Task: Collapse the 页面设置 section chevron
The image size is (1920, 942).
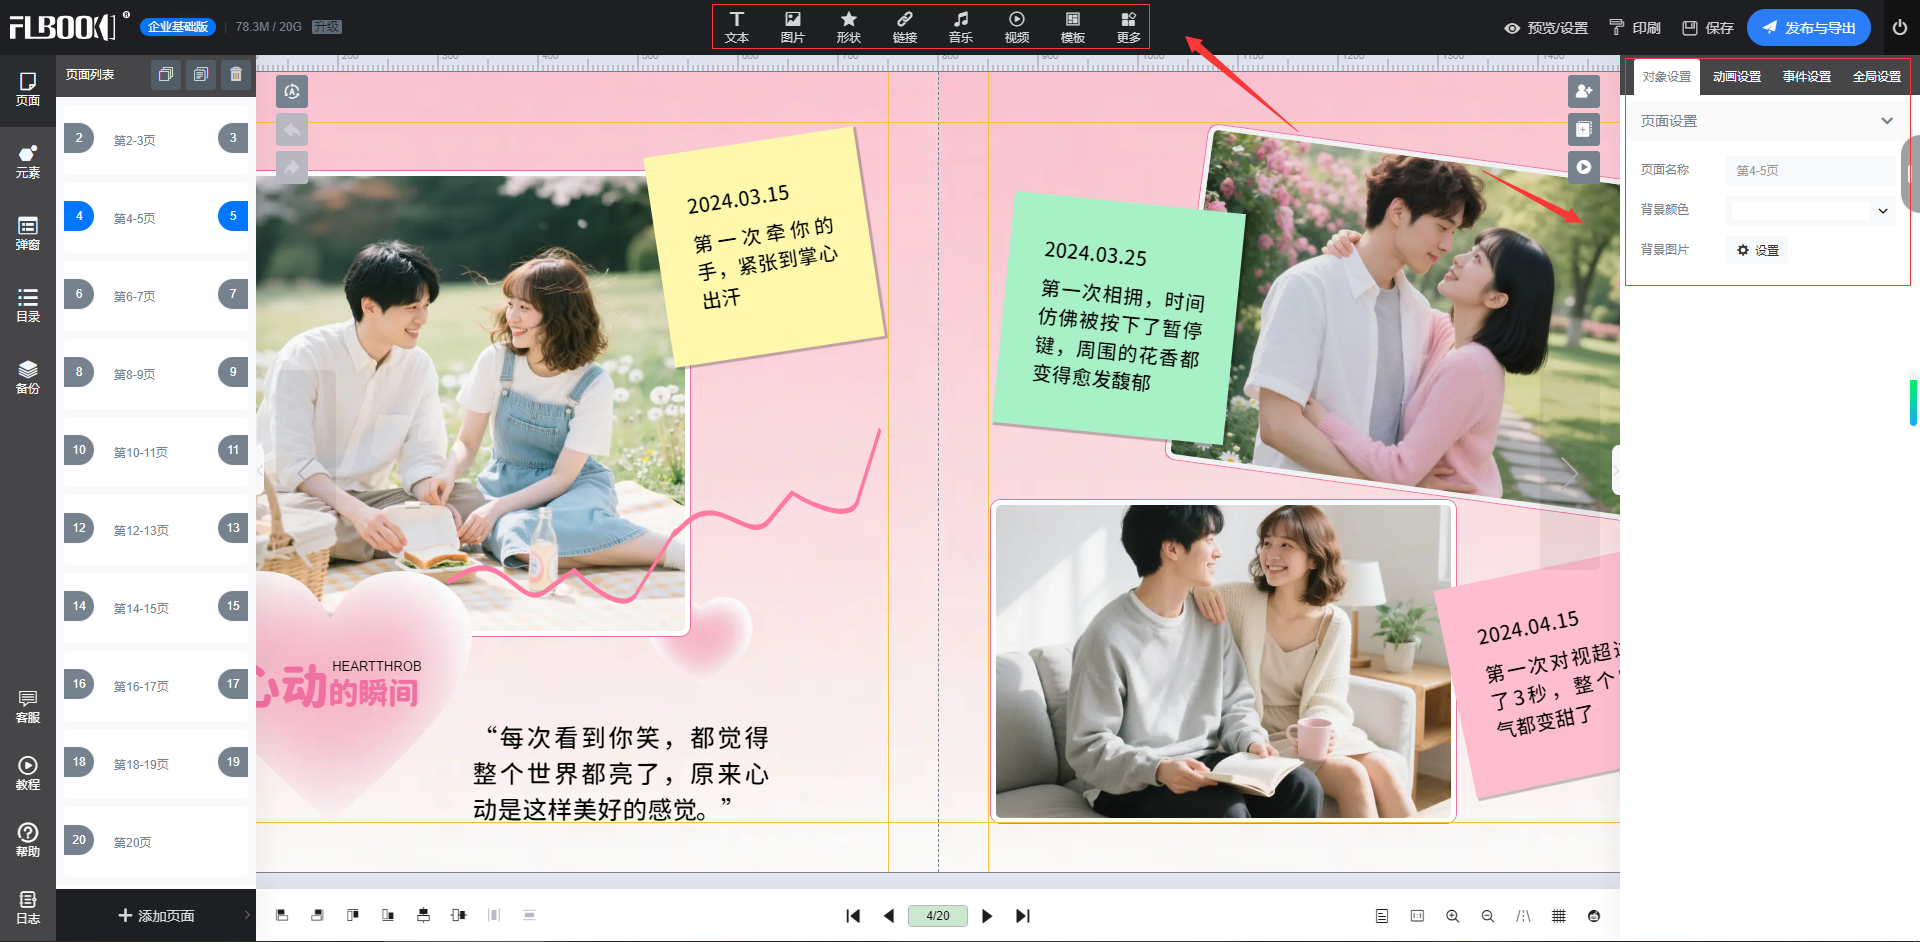Action: (x=1886, y=121)
